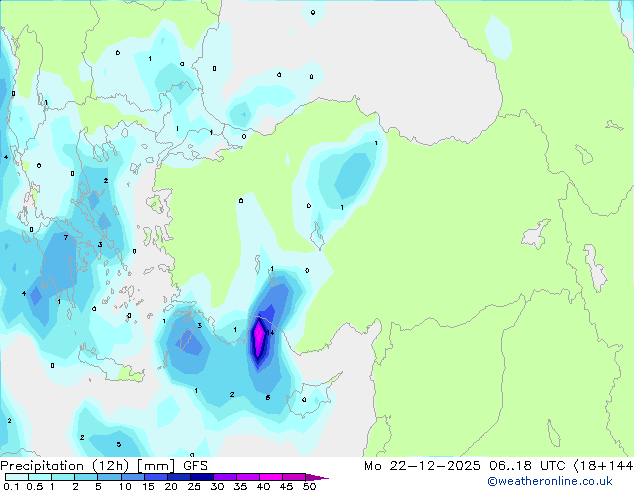Click the 'Precipitation (12h) [mm] GFS' title
The height and width of the screenshot is (490, 634).
(x=104, y=466)
